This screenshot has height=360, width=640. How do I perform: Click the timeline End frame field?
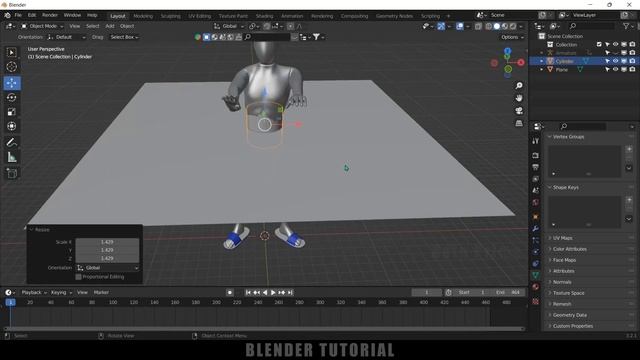click(x=508, y=292)
